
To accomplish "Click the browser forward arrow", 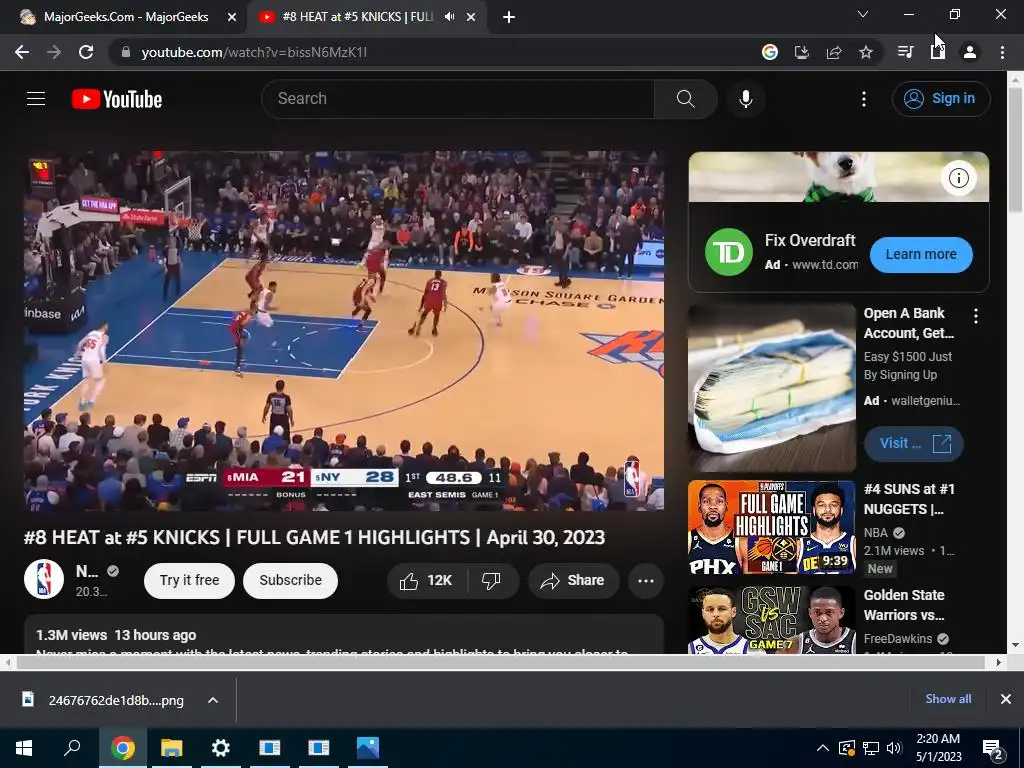I will [54, 52].
